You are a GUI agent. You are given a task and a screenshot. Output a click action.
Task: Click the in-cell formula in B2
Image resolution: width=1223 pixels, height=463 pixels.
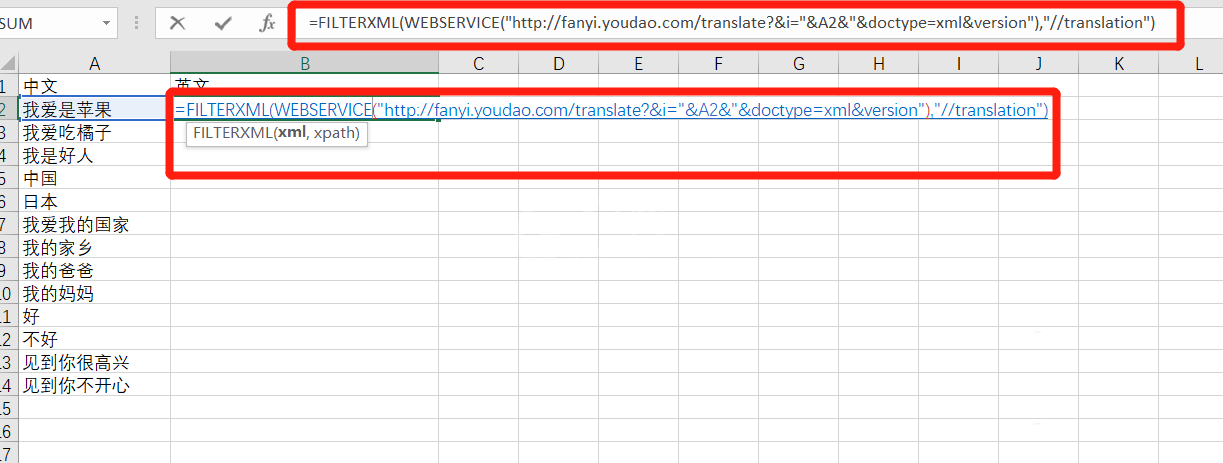(611, 110)
